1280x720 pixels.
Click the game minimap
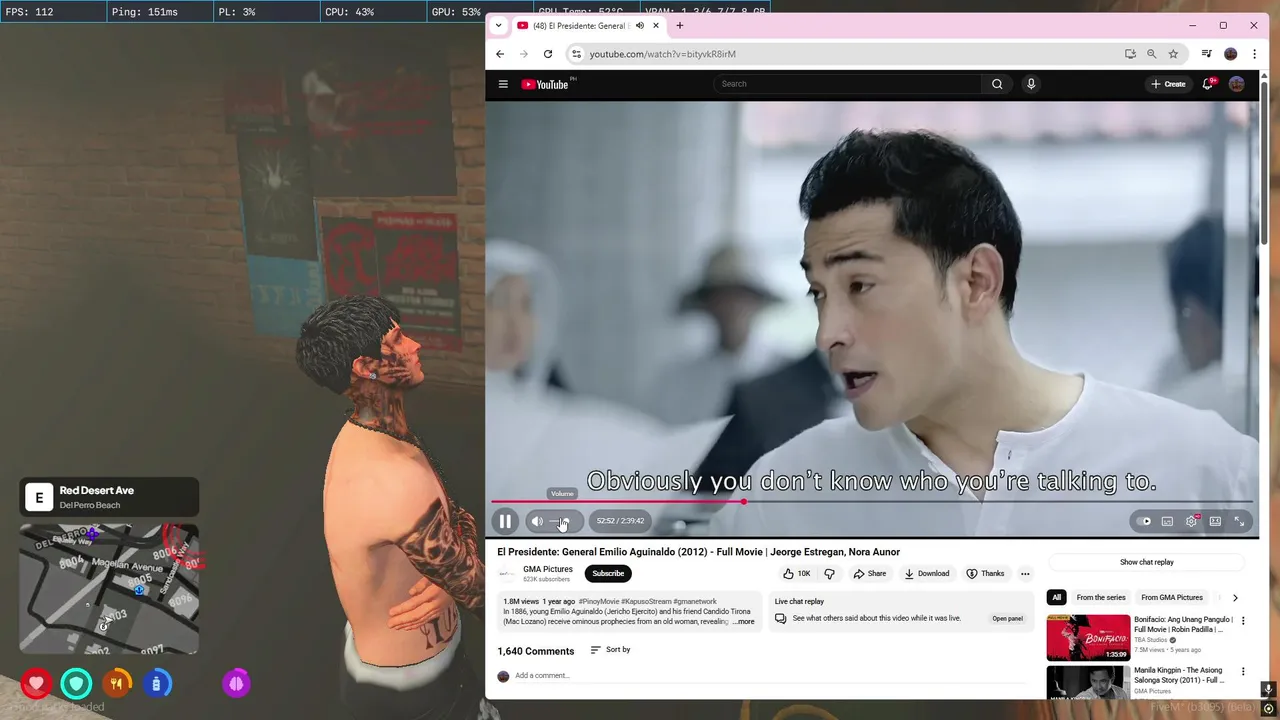[109, 589]
